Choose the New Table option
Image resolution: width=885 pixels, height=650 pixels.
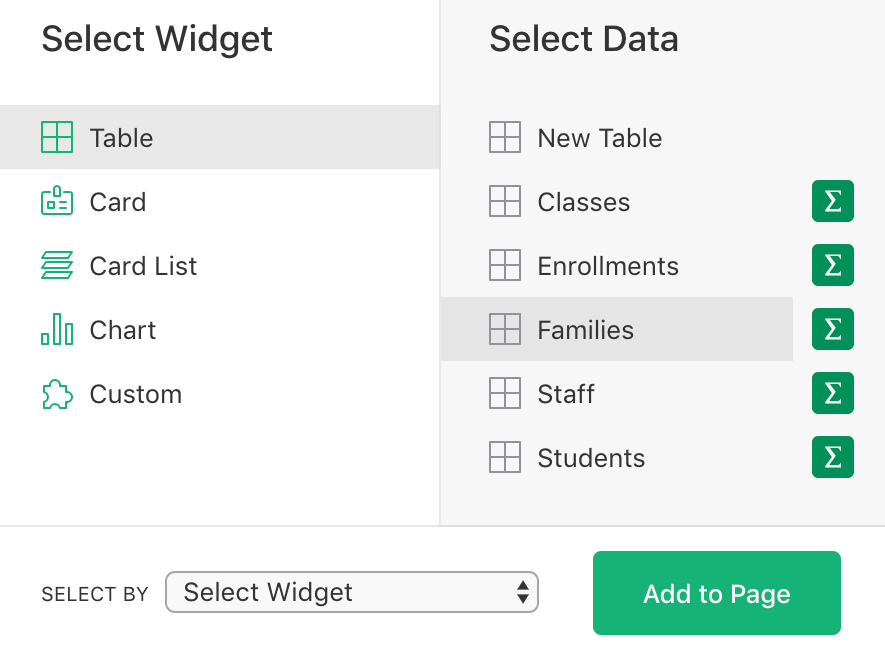click(x=600, y=137)
